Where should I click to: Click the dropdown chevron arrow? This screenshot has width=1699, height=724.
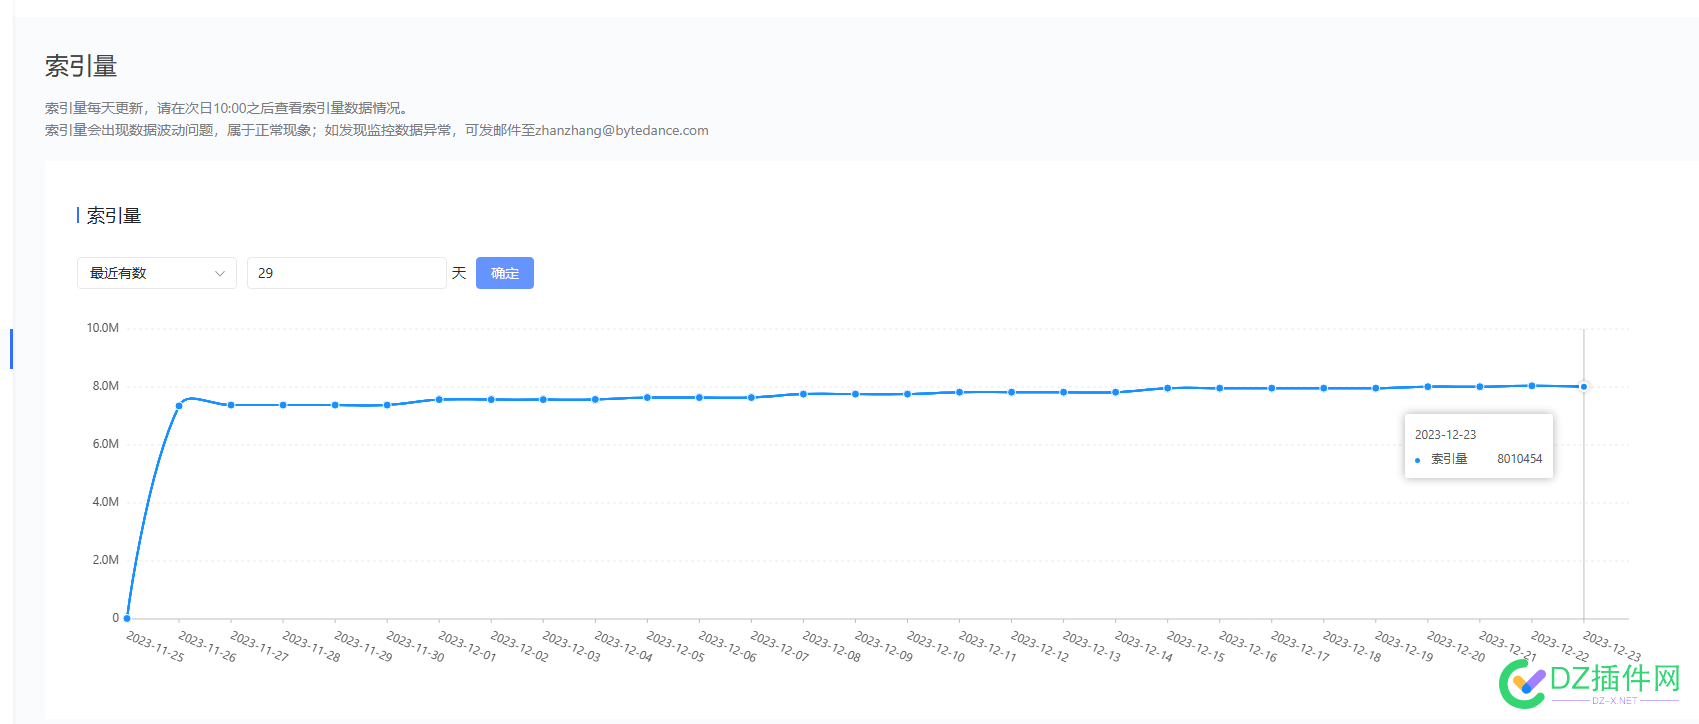click(220, 273)
